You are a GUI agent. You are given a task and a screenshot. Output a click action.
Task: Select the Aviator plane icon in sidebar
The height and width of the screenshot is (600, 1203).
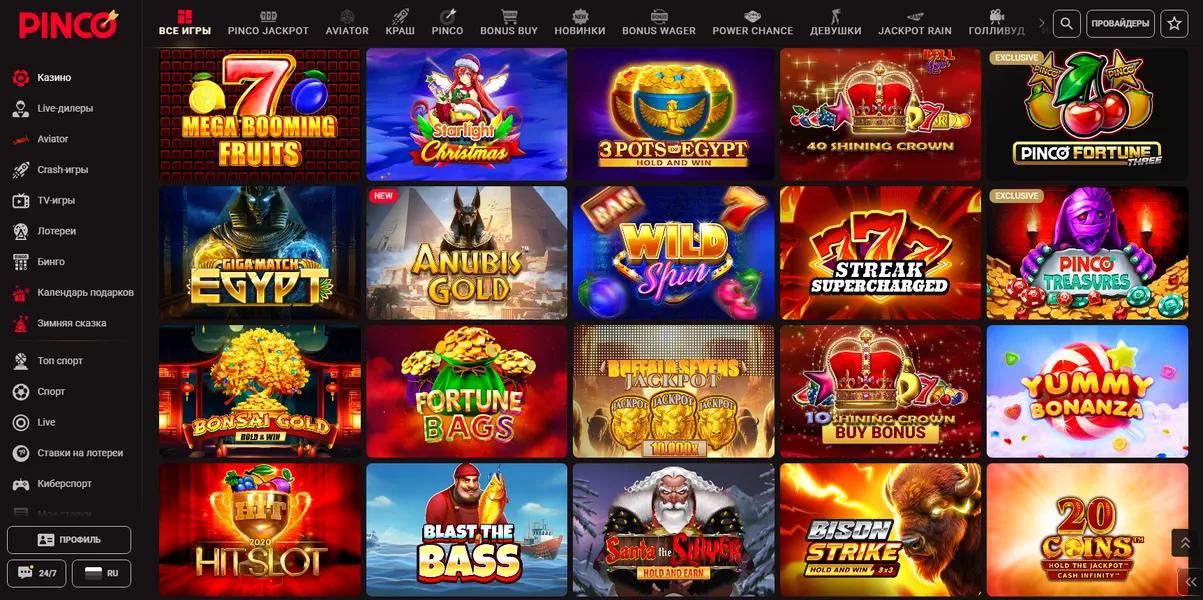click(20, 139)
